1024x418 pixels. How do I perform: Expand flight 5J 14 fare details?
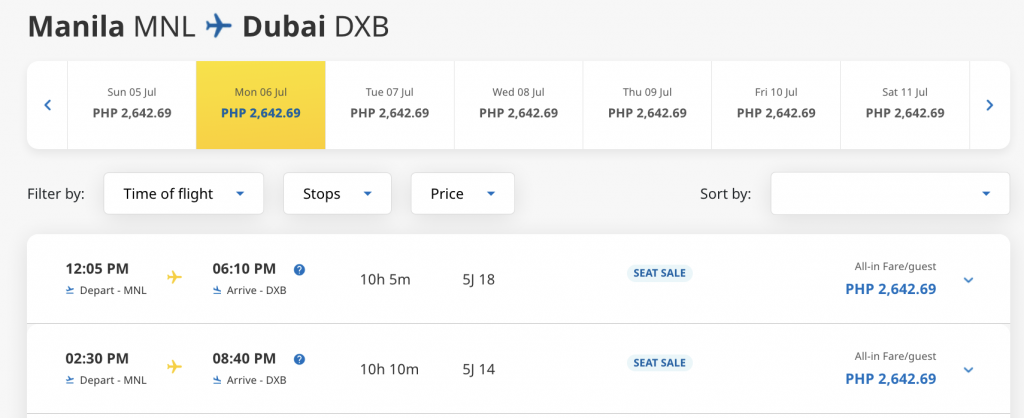click(x=968, y=370)
